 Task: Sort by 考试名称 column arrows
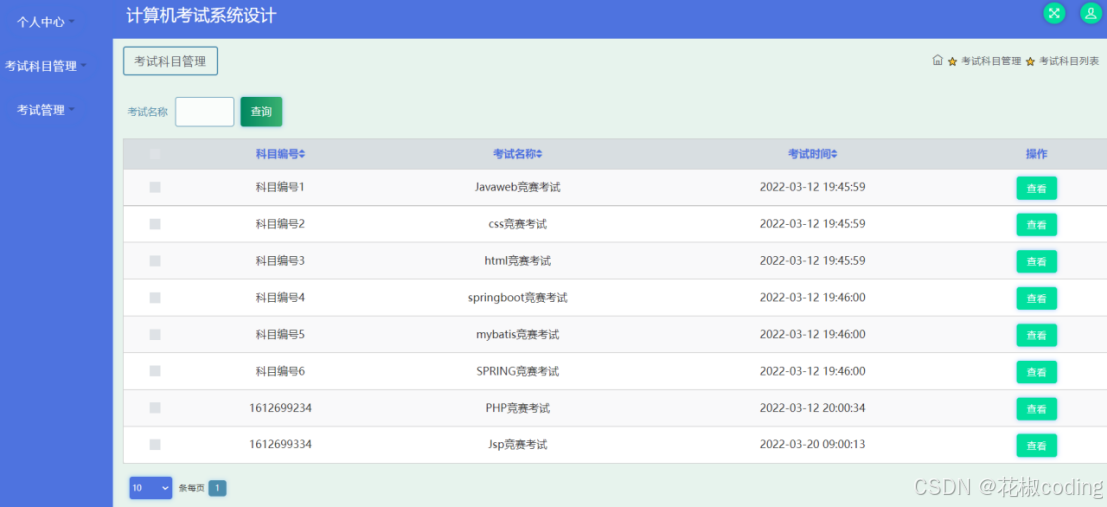(x=539, y=154)
